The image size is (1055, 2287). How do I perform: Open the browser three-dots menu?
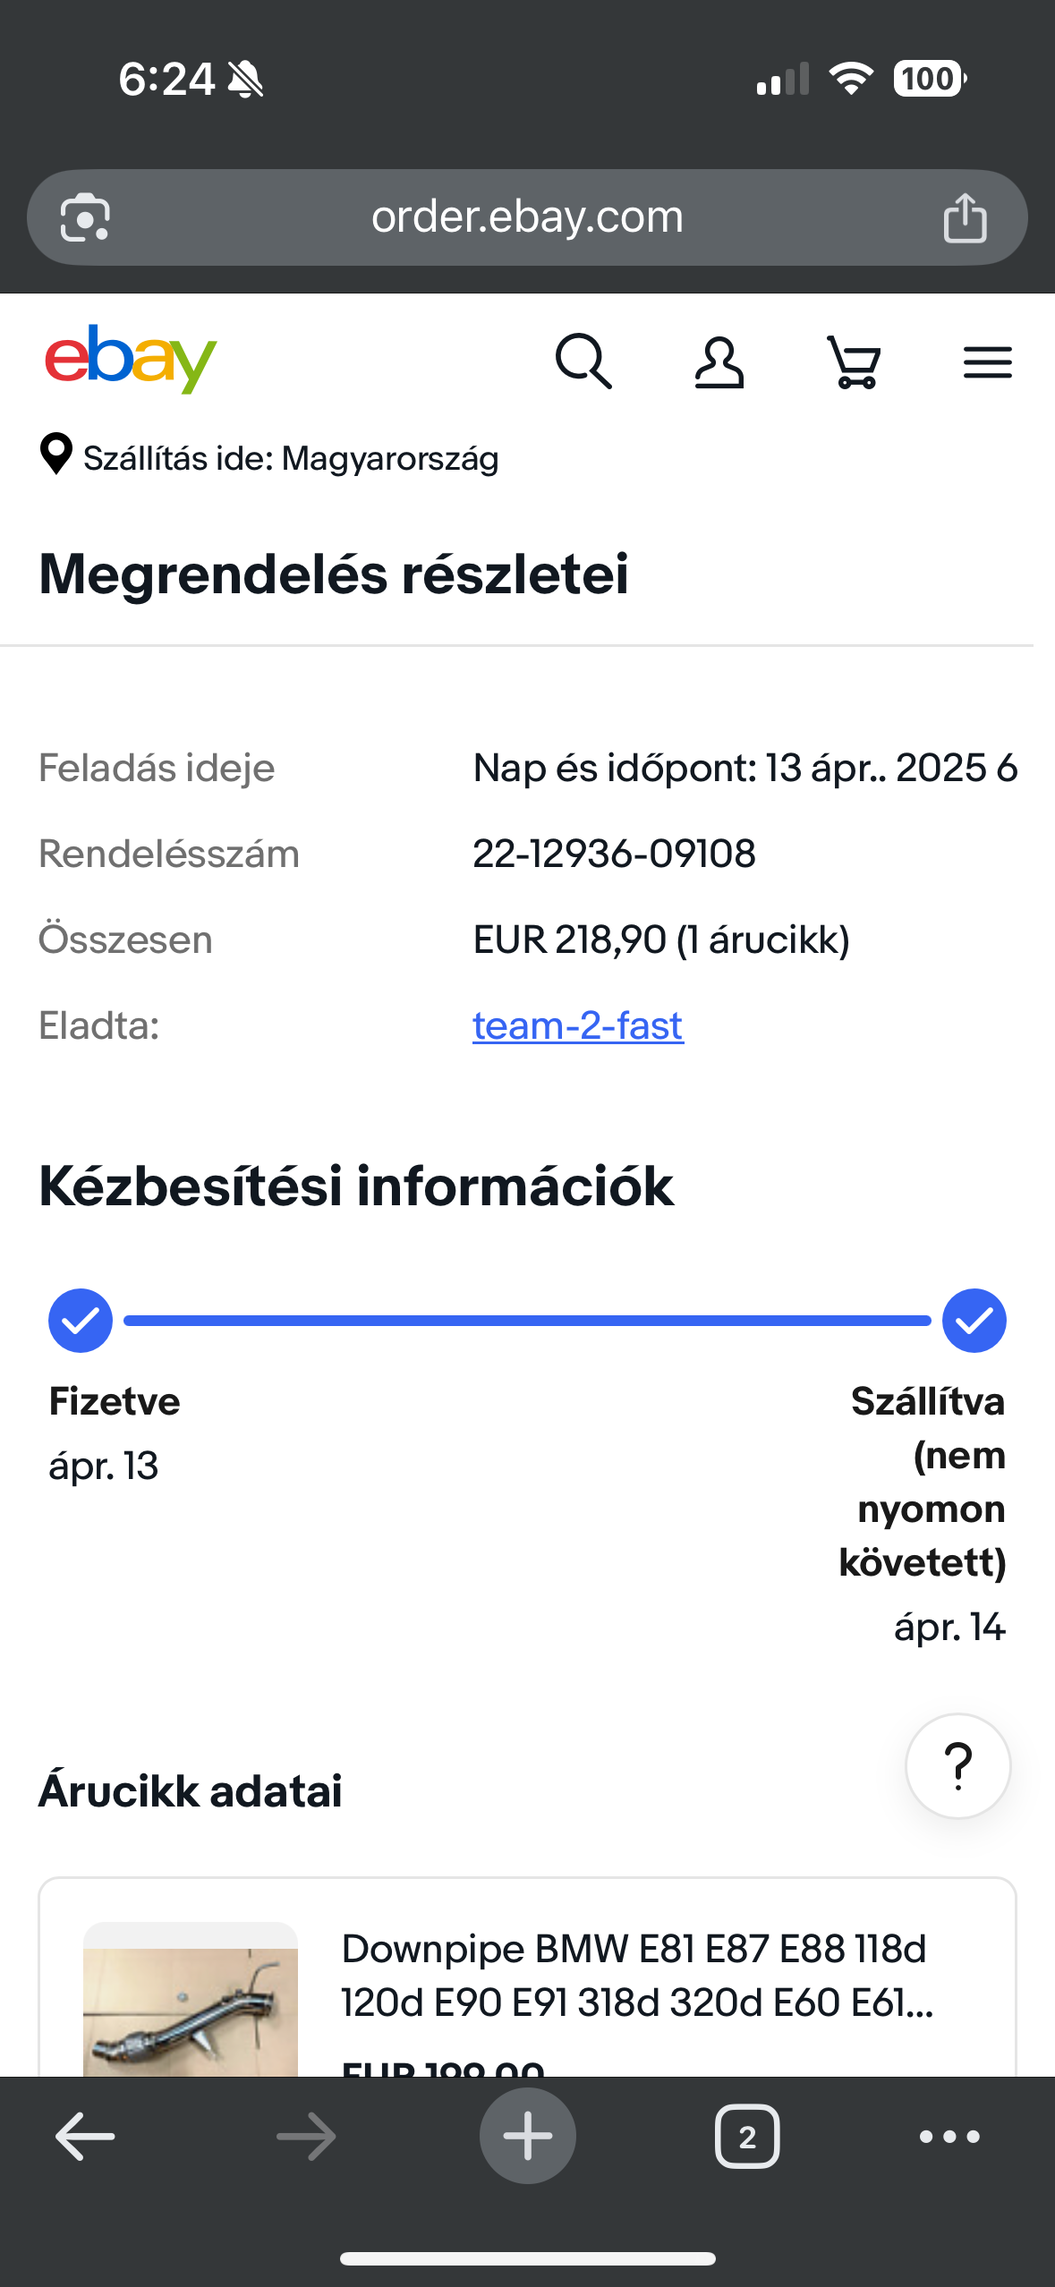tap(949, 2137)
